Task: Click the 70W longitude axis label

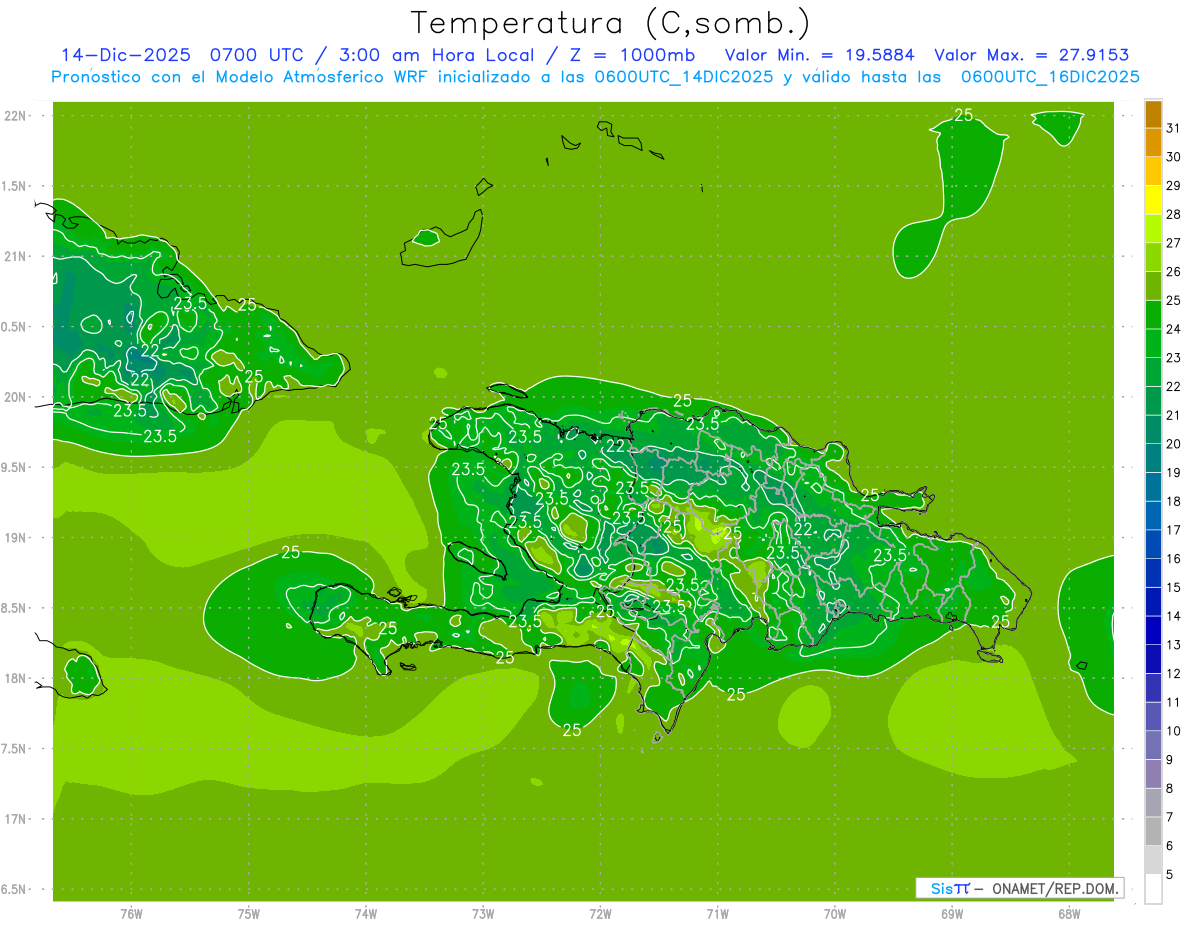Action: point(835,914)
